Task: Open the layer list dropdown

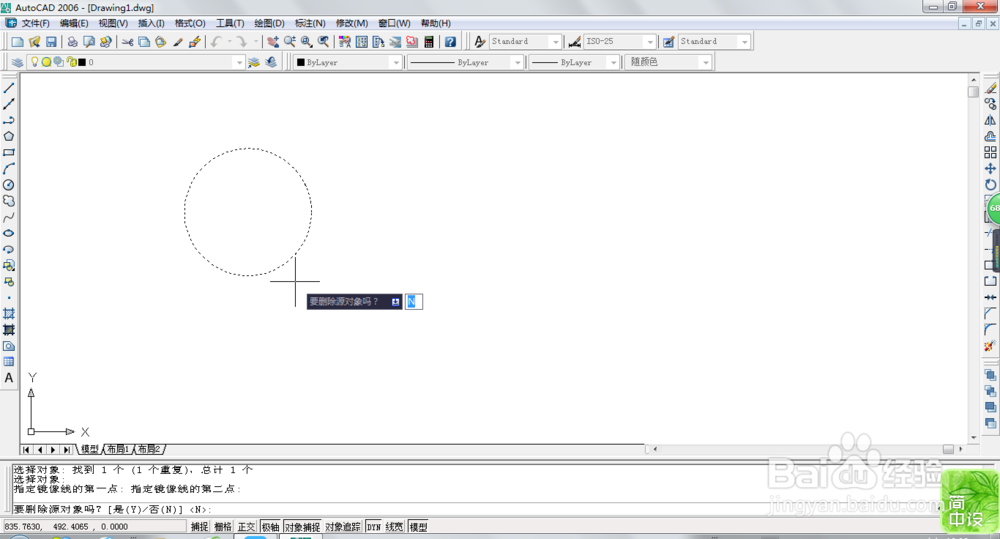Action: coord(239,63)
